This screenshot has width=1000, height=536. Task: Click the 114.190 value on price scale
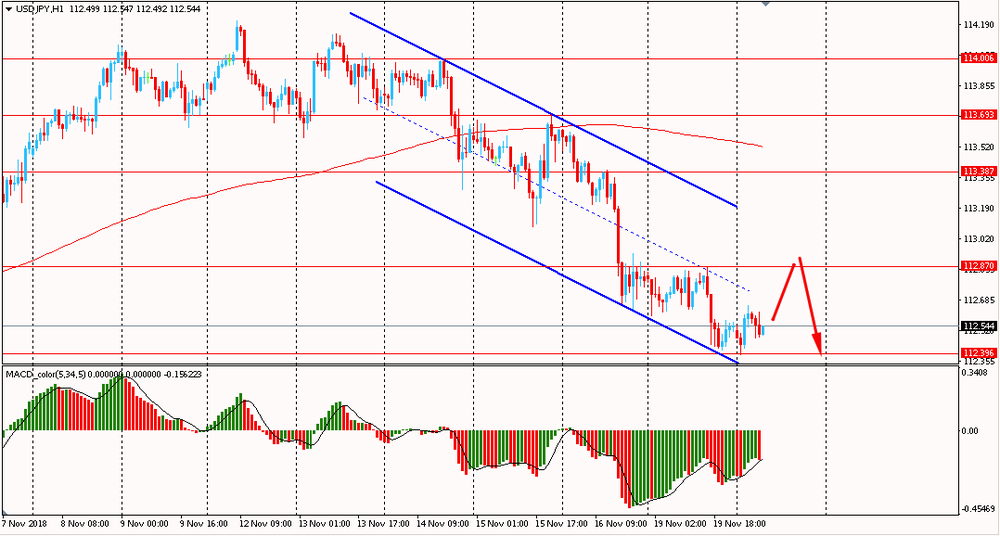click(x=979, y=26)
